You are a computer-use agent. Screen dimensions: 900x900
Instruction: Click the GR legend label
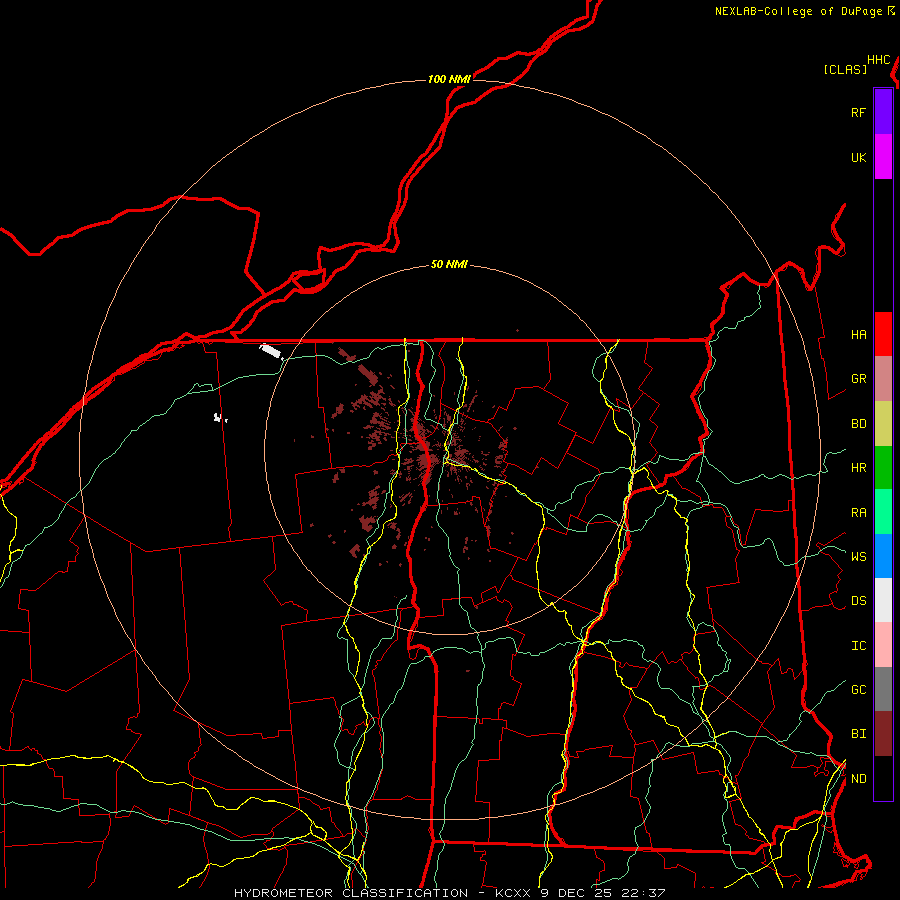click(x=858, y=379)
